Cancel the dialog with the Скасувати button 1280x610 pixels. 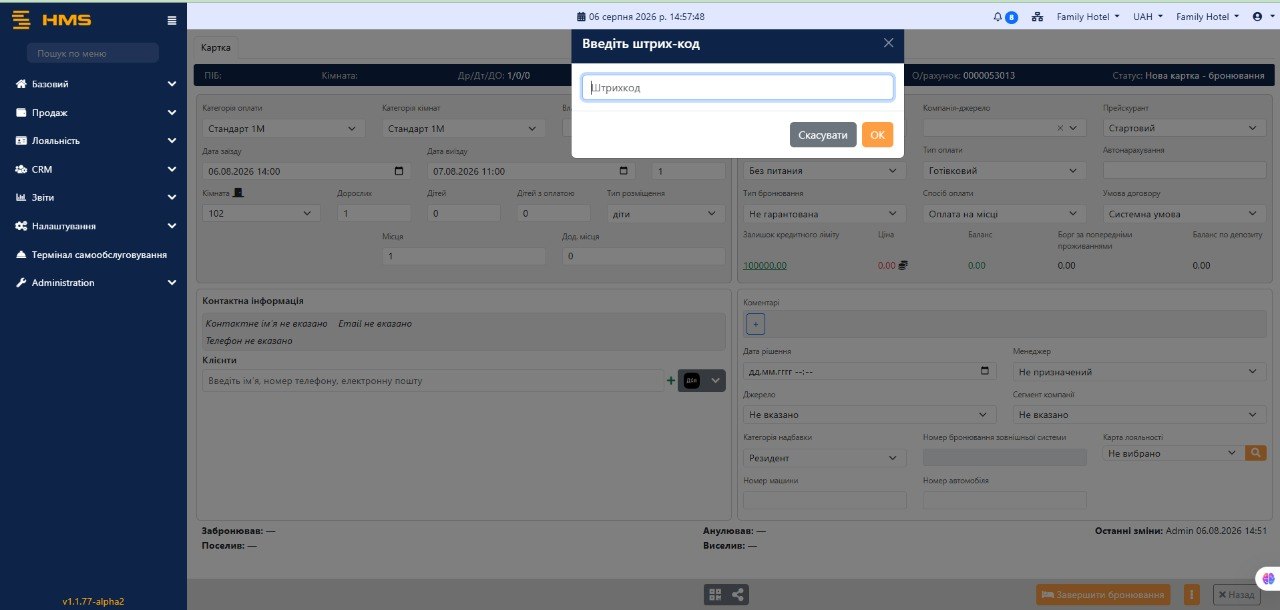click(x=823, y=135)
